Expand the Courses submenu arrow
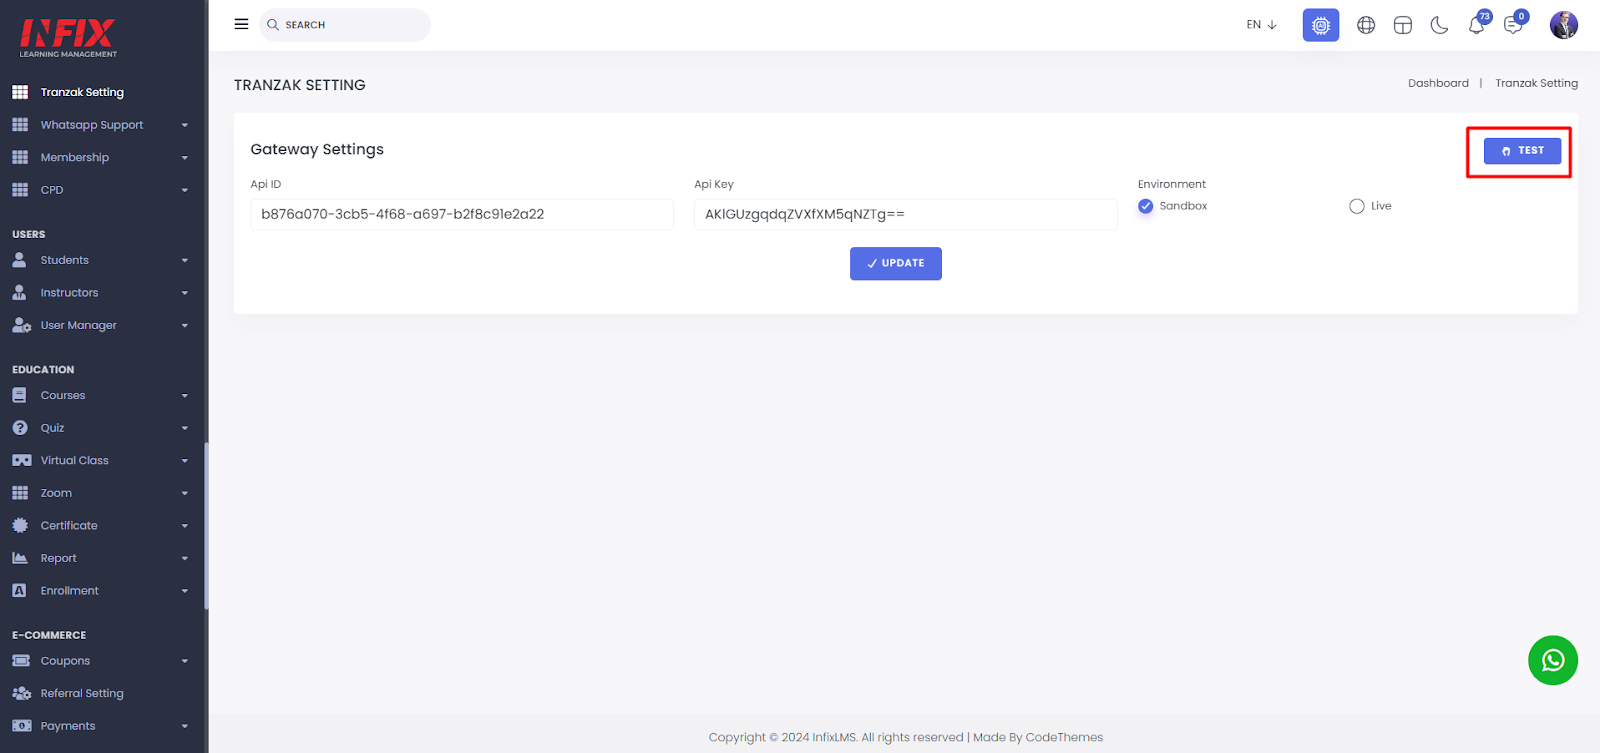1600x753 pixels. (185, 396)
